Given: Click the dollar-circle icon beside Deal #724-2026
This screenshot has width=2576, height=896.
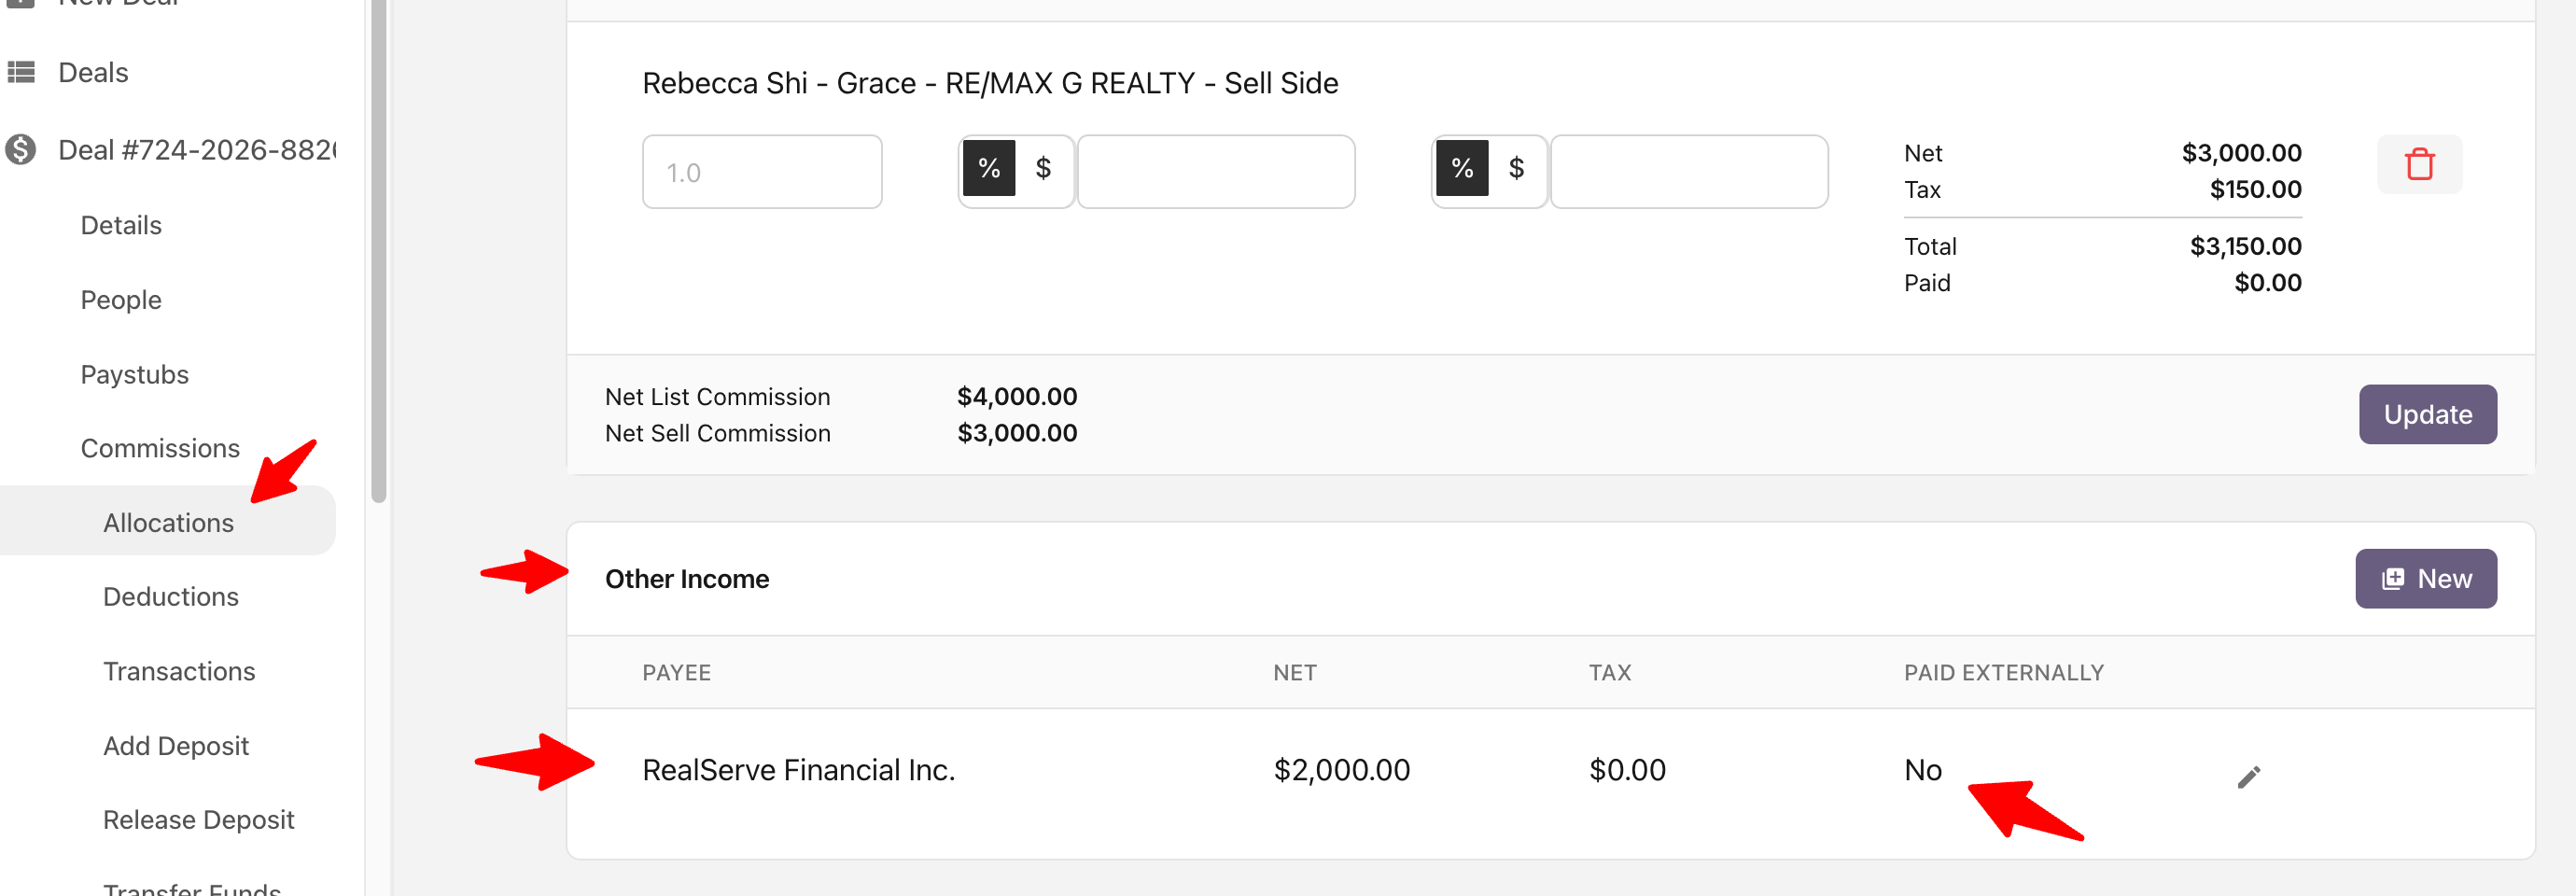Looking at the screenshot, I should tap(20, 150).
